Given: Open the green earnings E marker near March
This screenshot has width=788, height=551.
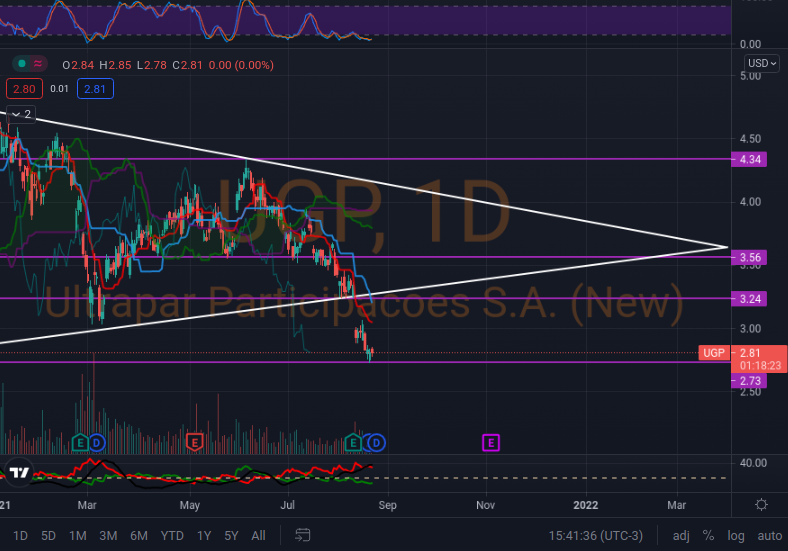Looking at the screenshot, I should pyautogui.click(x=80, y=443).
